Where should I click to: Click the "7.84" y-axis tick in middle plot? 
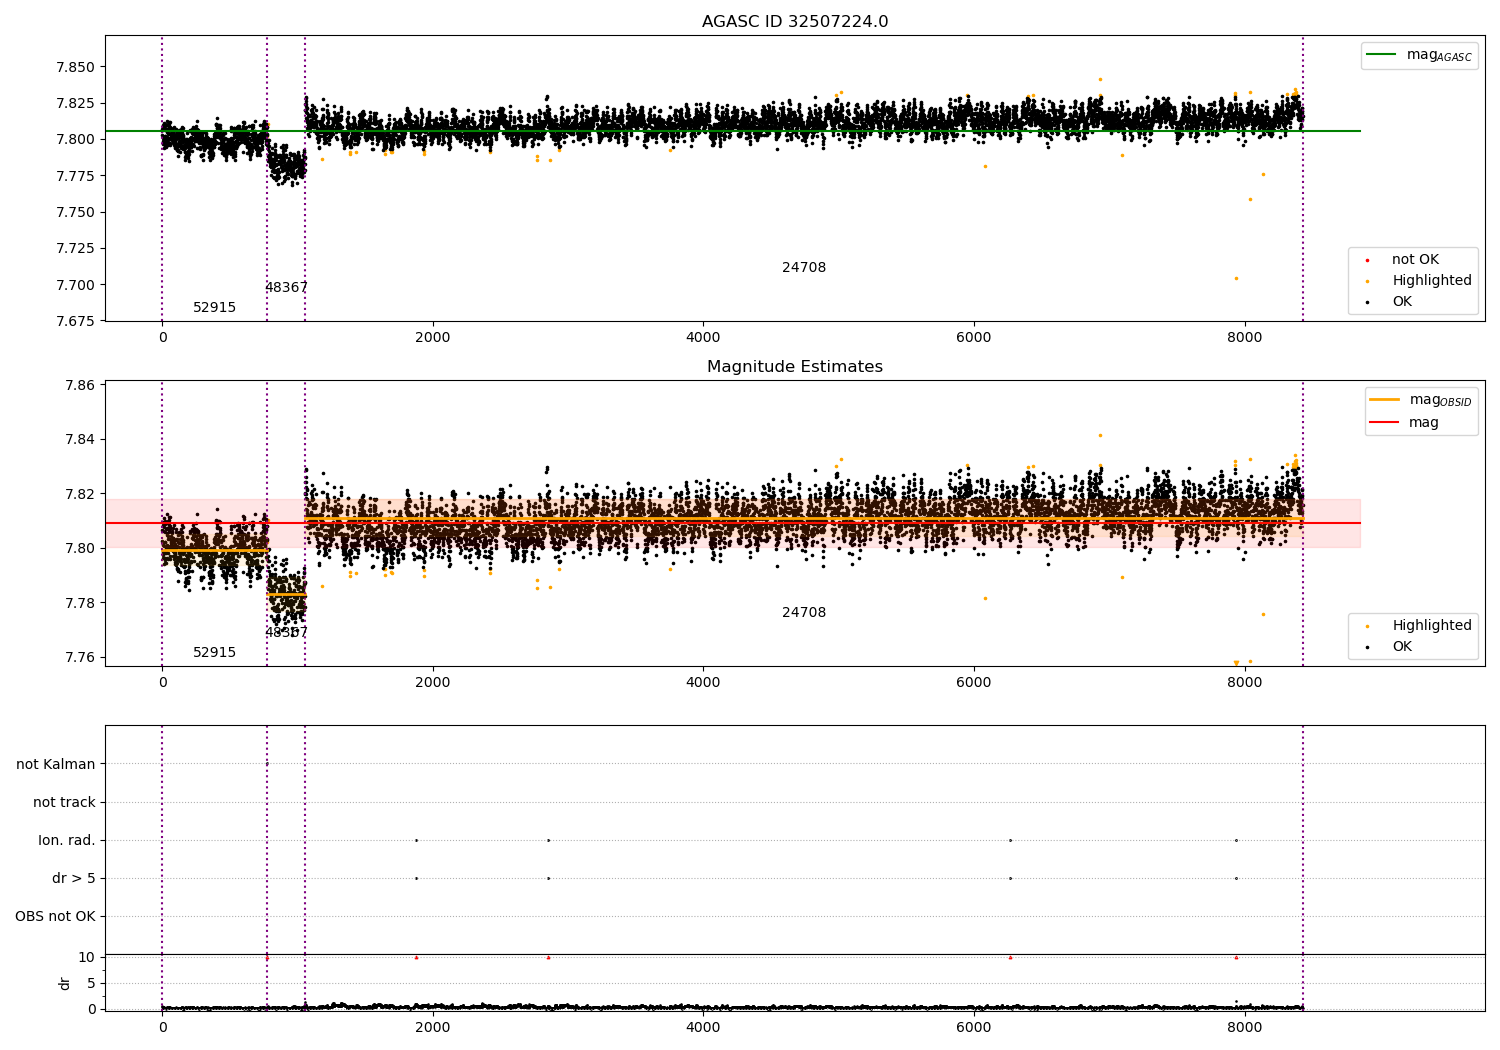tap(80, 439)
